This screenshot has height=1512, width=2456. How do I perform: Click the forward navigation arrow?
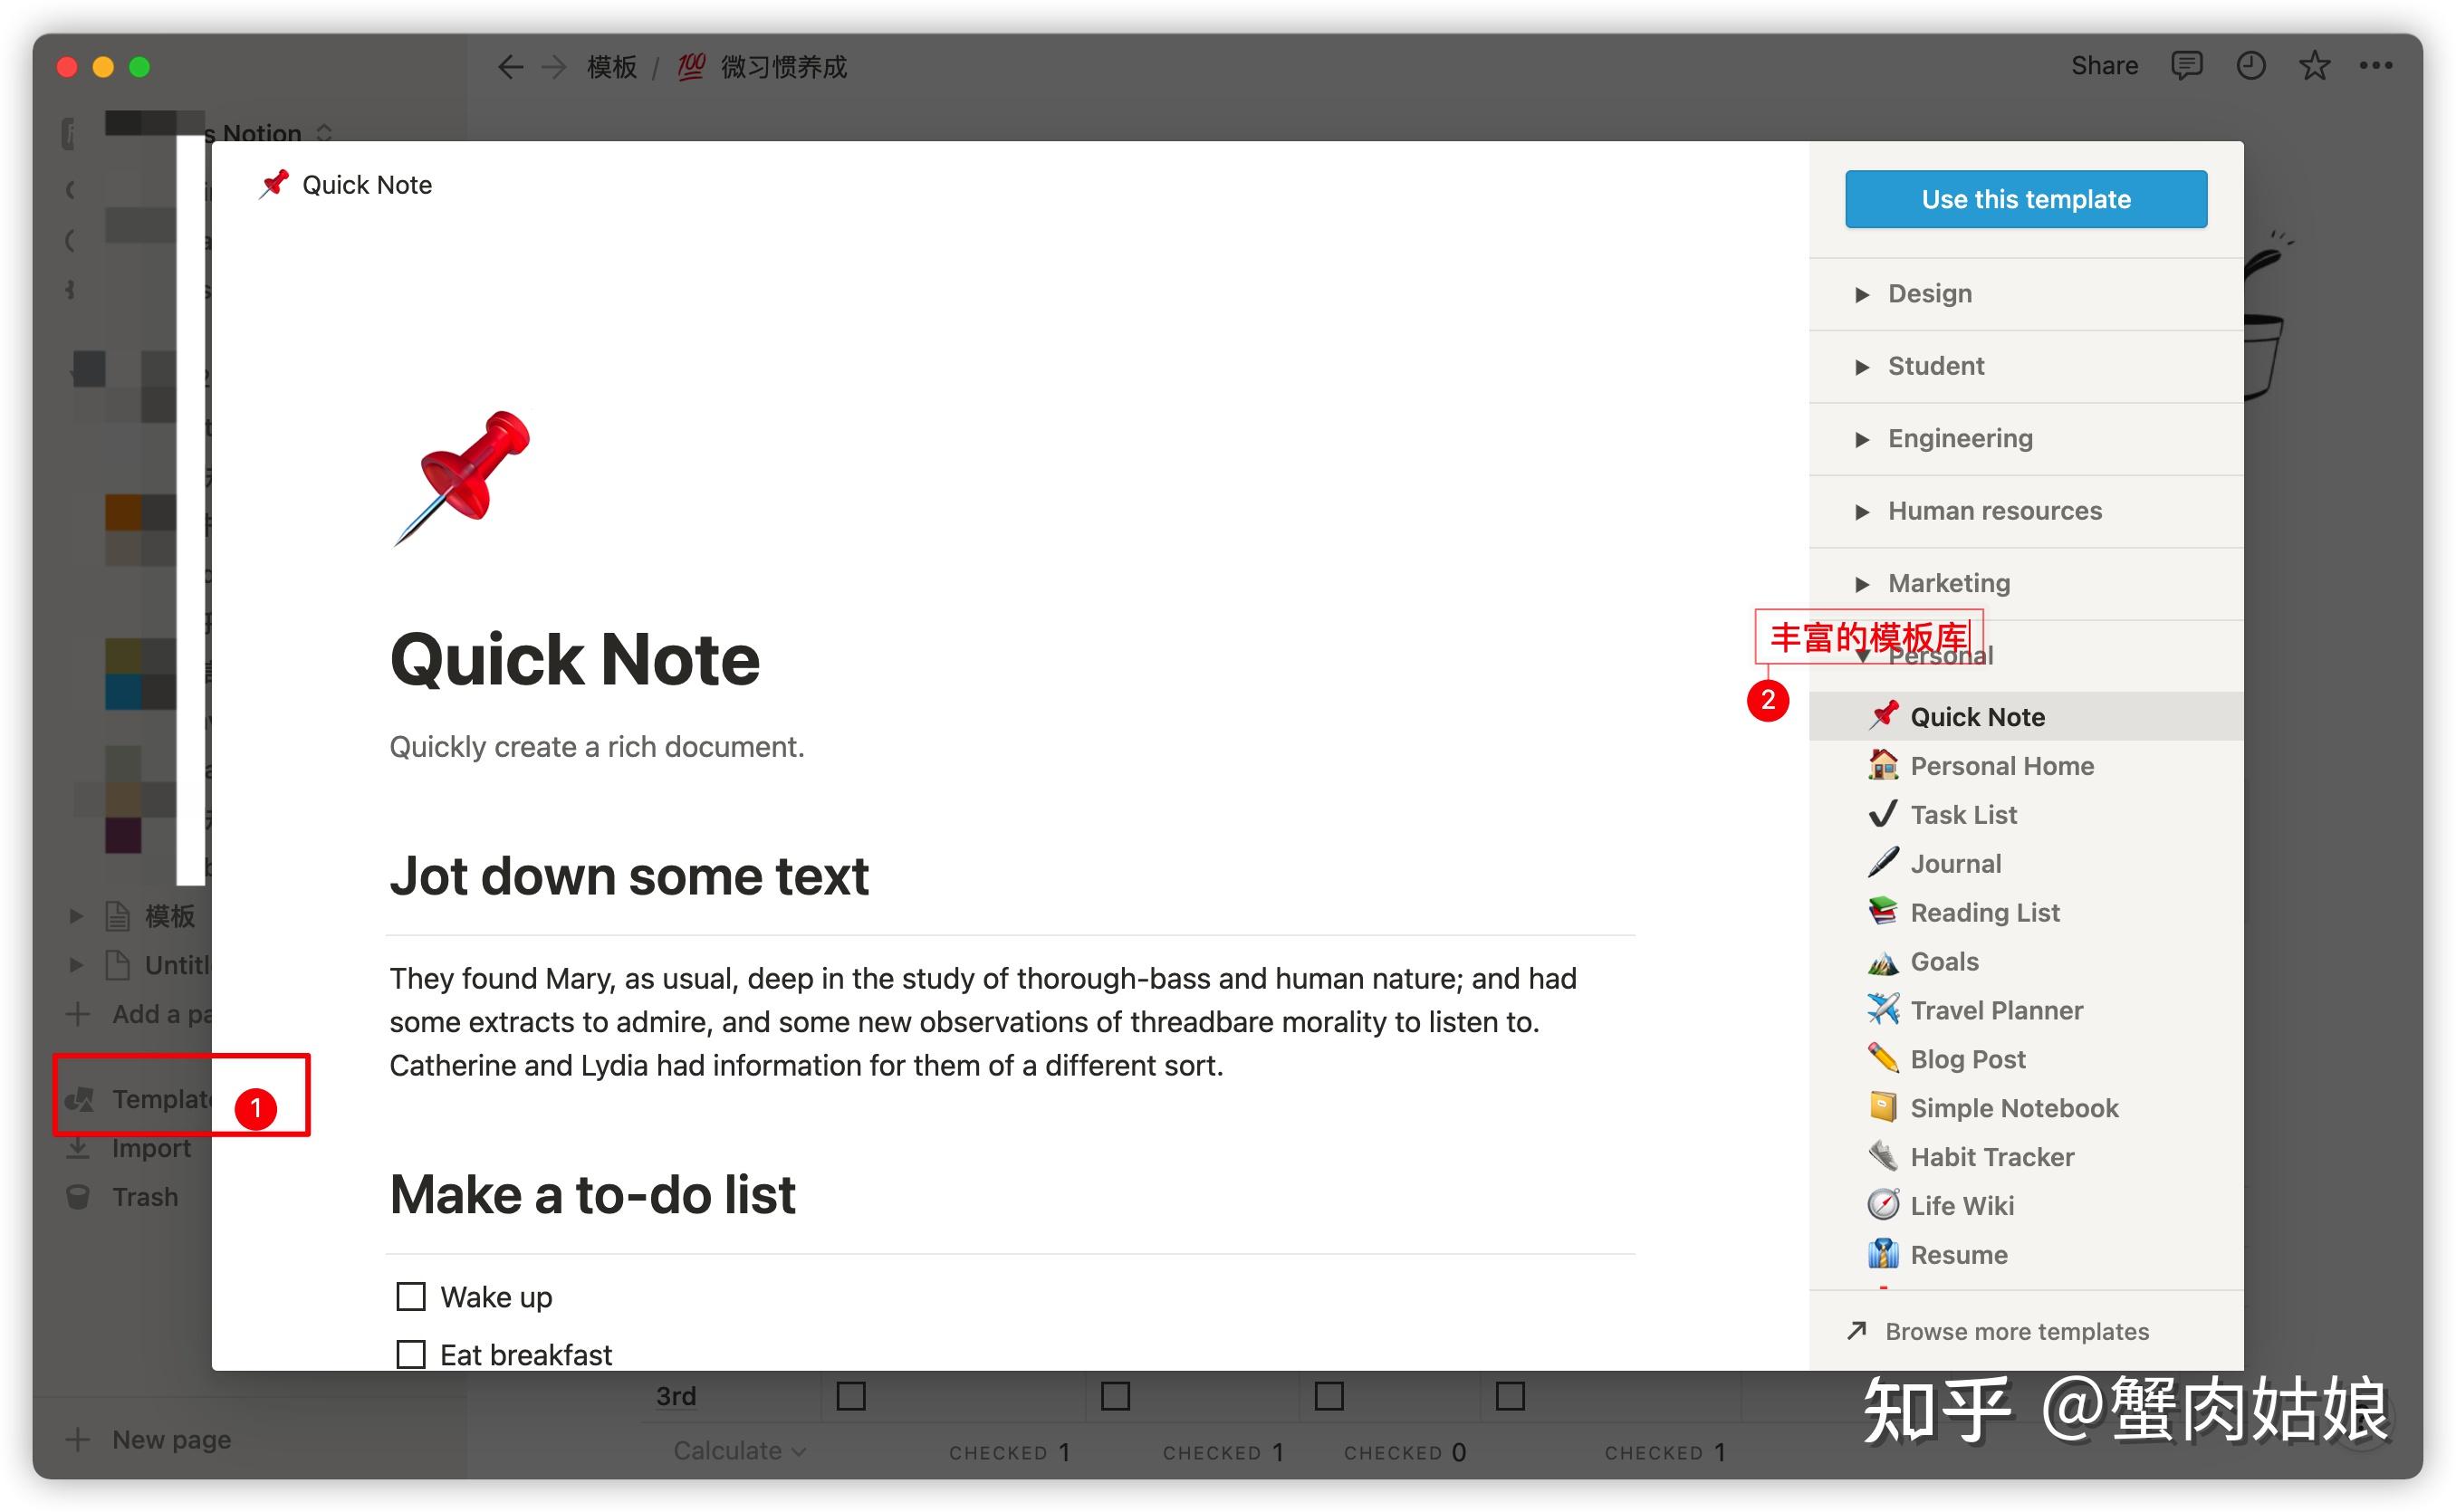[553, 67]
